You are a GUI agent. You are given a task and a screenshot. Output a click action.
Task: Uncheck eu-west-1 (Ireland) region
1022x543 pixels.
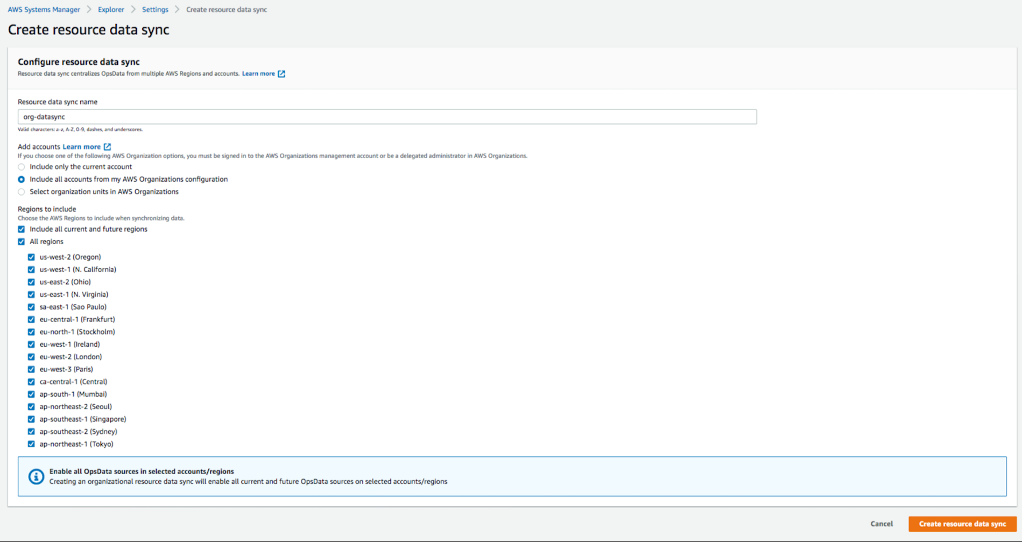pos(31,344)
